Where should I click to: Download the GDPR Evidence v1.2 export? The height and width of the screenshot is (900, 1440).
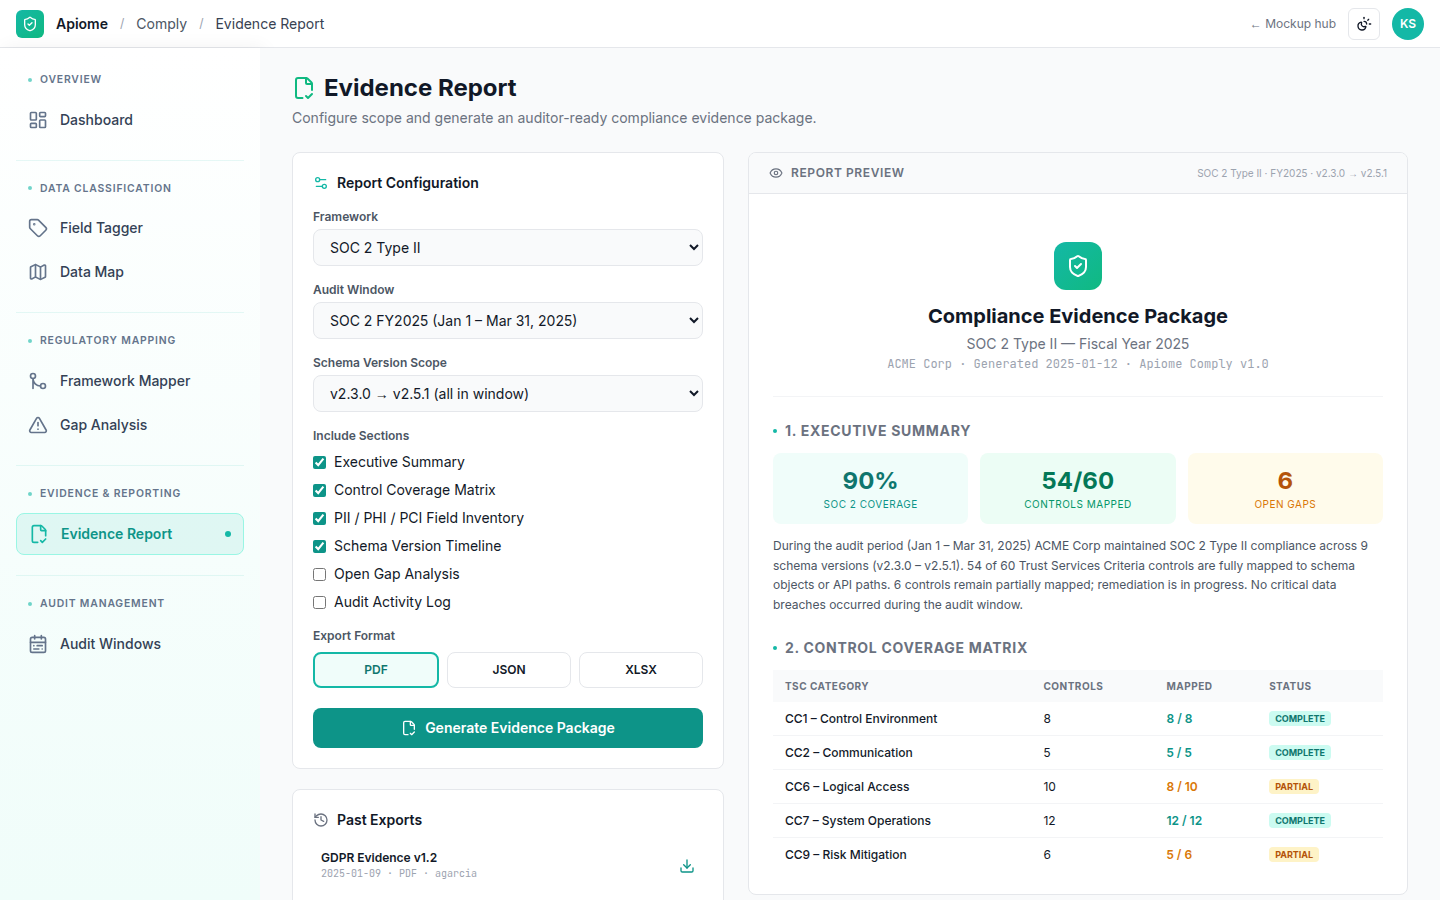tap(687, 866)
